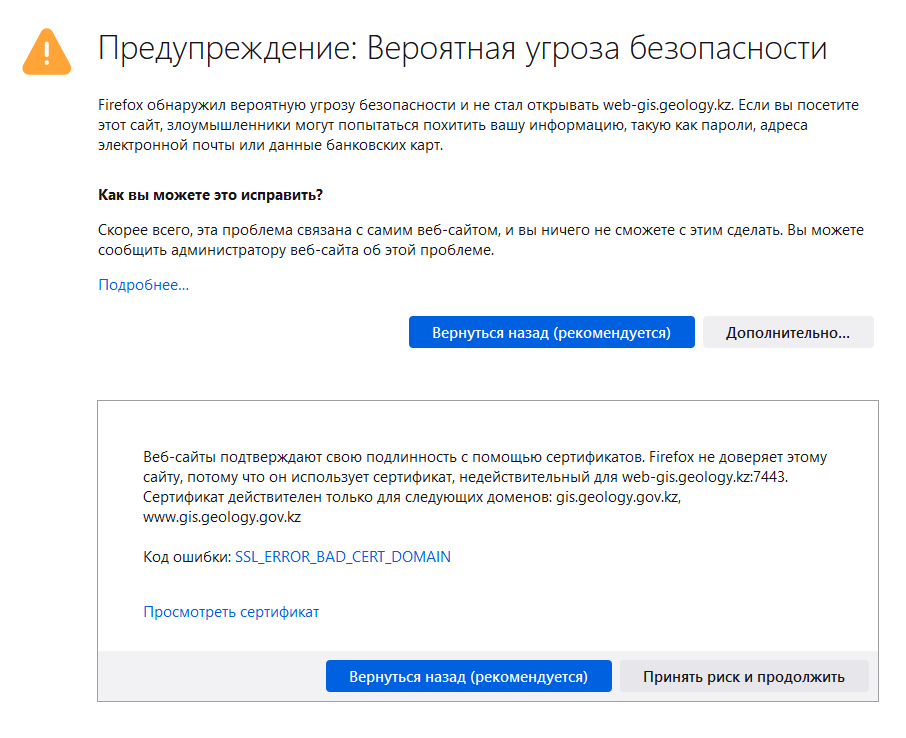
Task: Open the 'Подробнее...' learn more link
Action: tap(143, 285)
